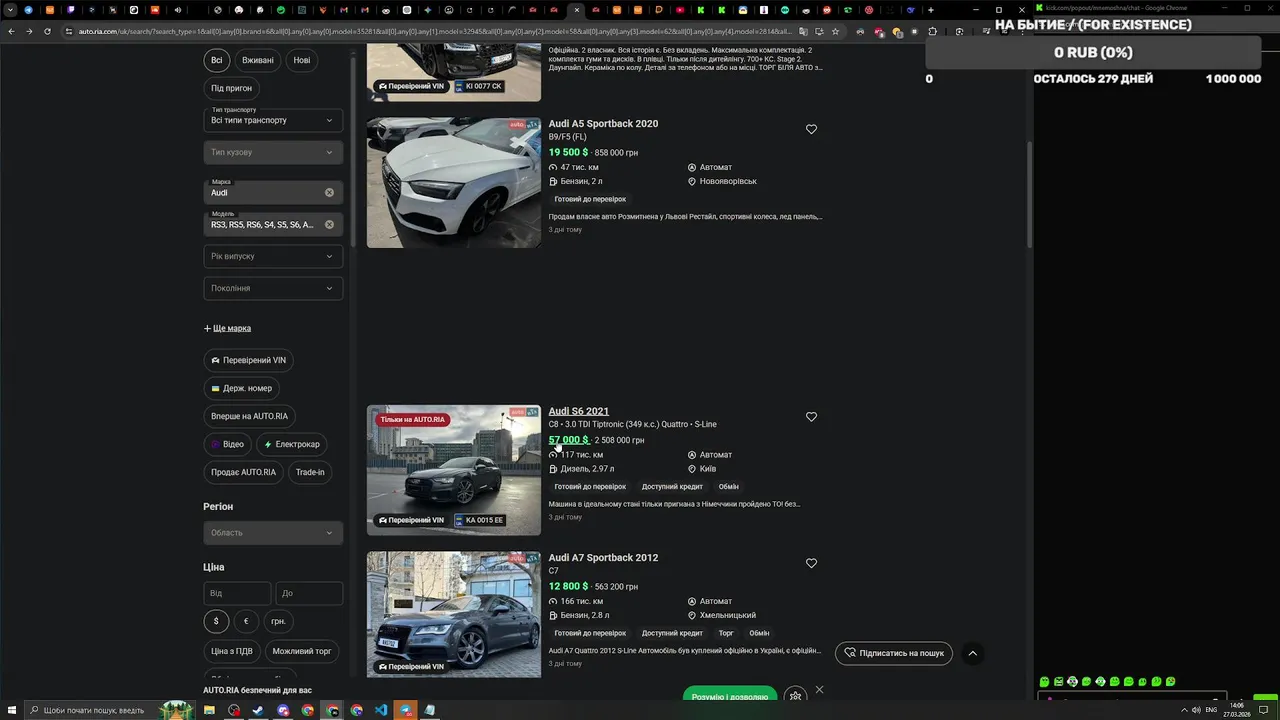Select dollar currency for price
This screenshot has height=720, width=1280.
(216, 621)
